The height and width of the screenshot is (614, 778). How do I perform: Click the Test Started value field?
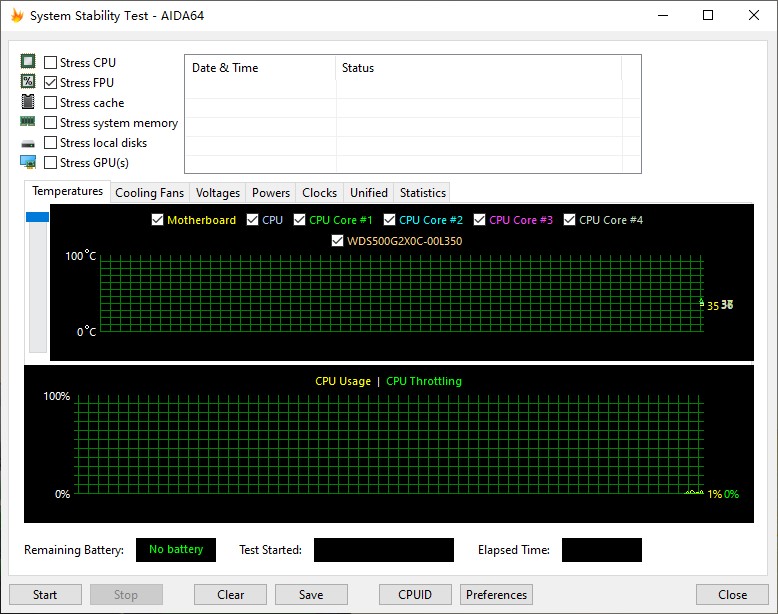pos(384,549)
